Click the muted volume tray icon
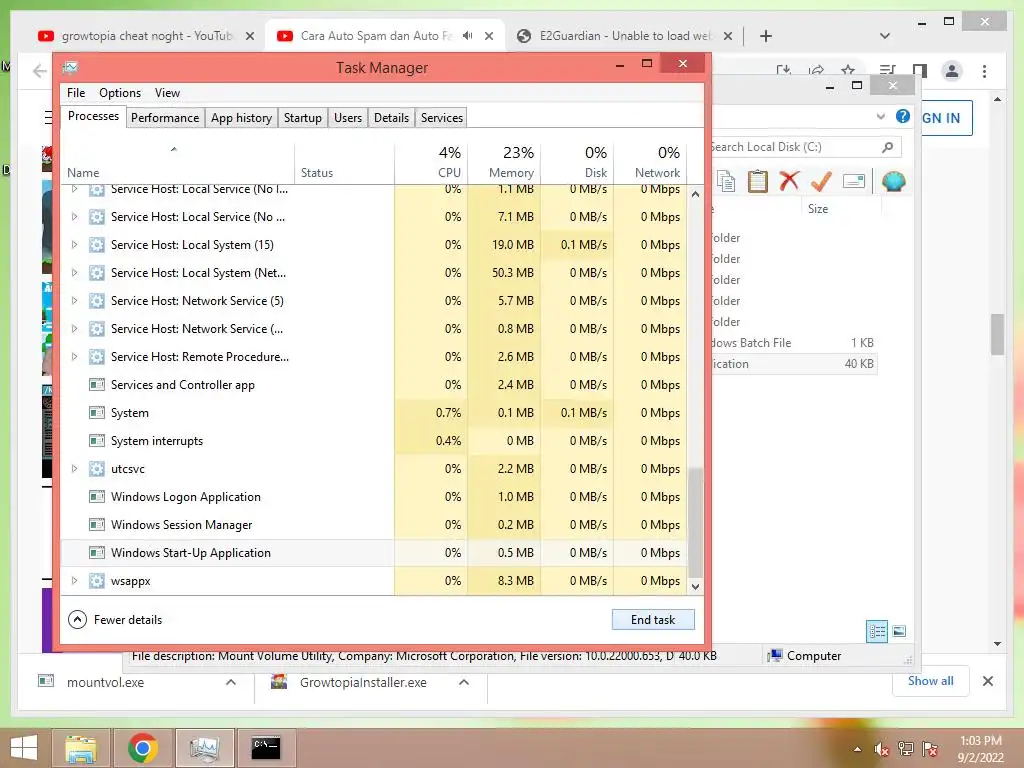 (x=881, y=749)
